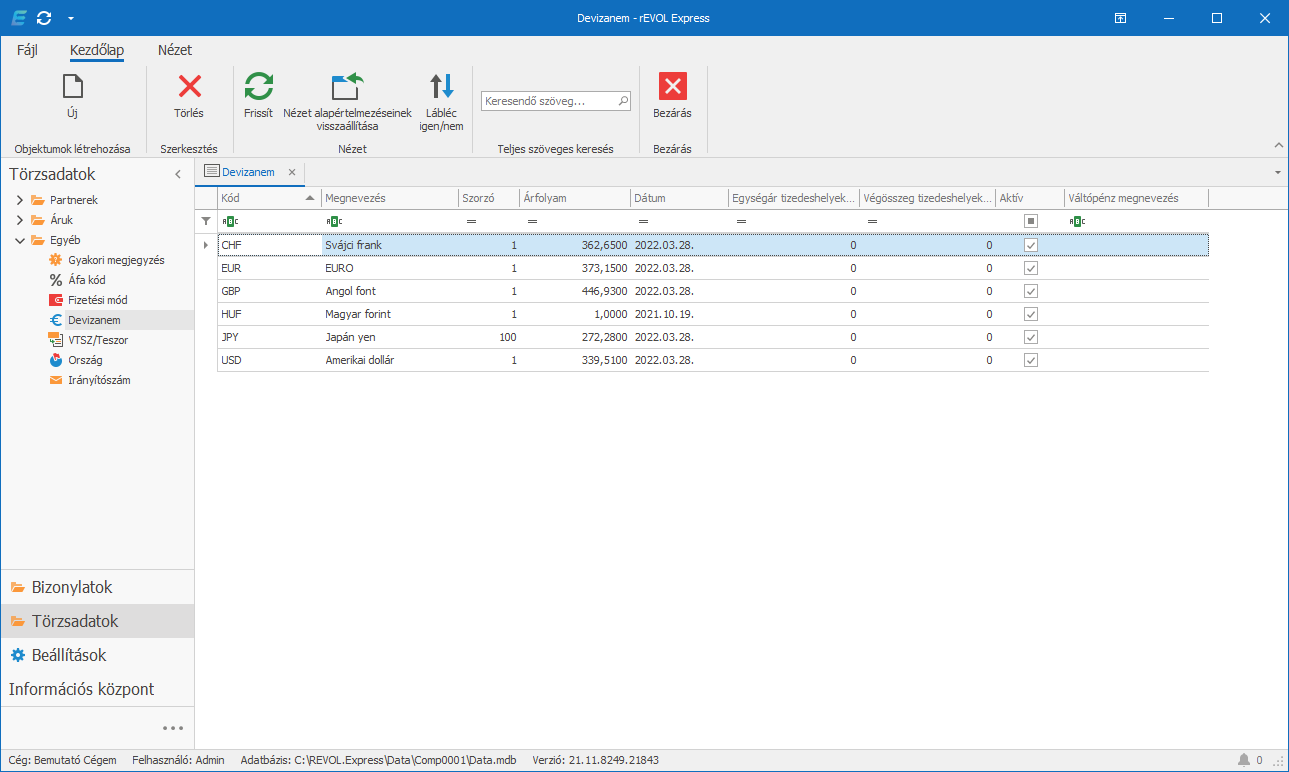The width and height of the screenshot is (1289, 772).
Task: Toggle the Aktív checkbox for the HUF row
Action: pyautogui.click(x=1030, y=314)
